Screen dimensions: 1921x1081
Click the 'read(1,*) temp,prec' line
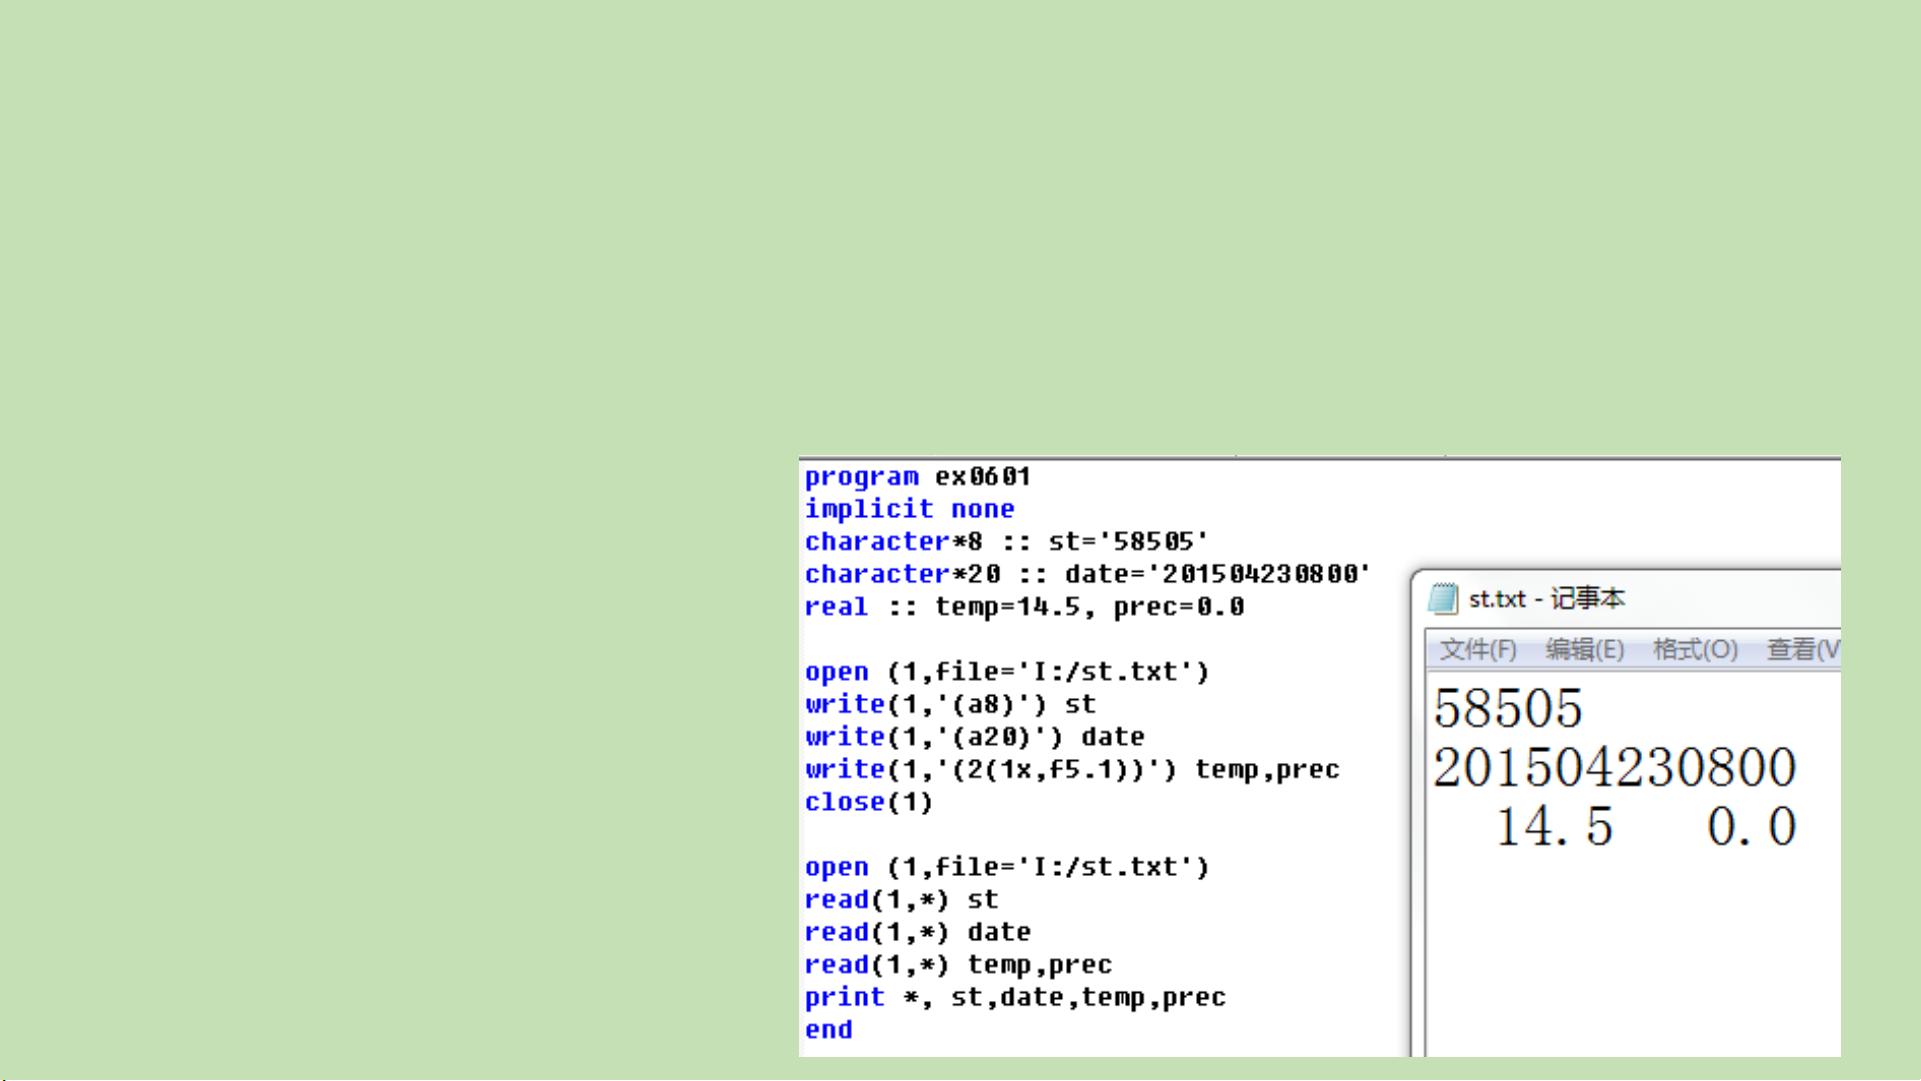click(958, 965)
